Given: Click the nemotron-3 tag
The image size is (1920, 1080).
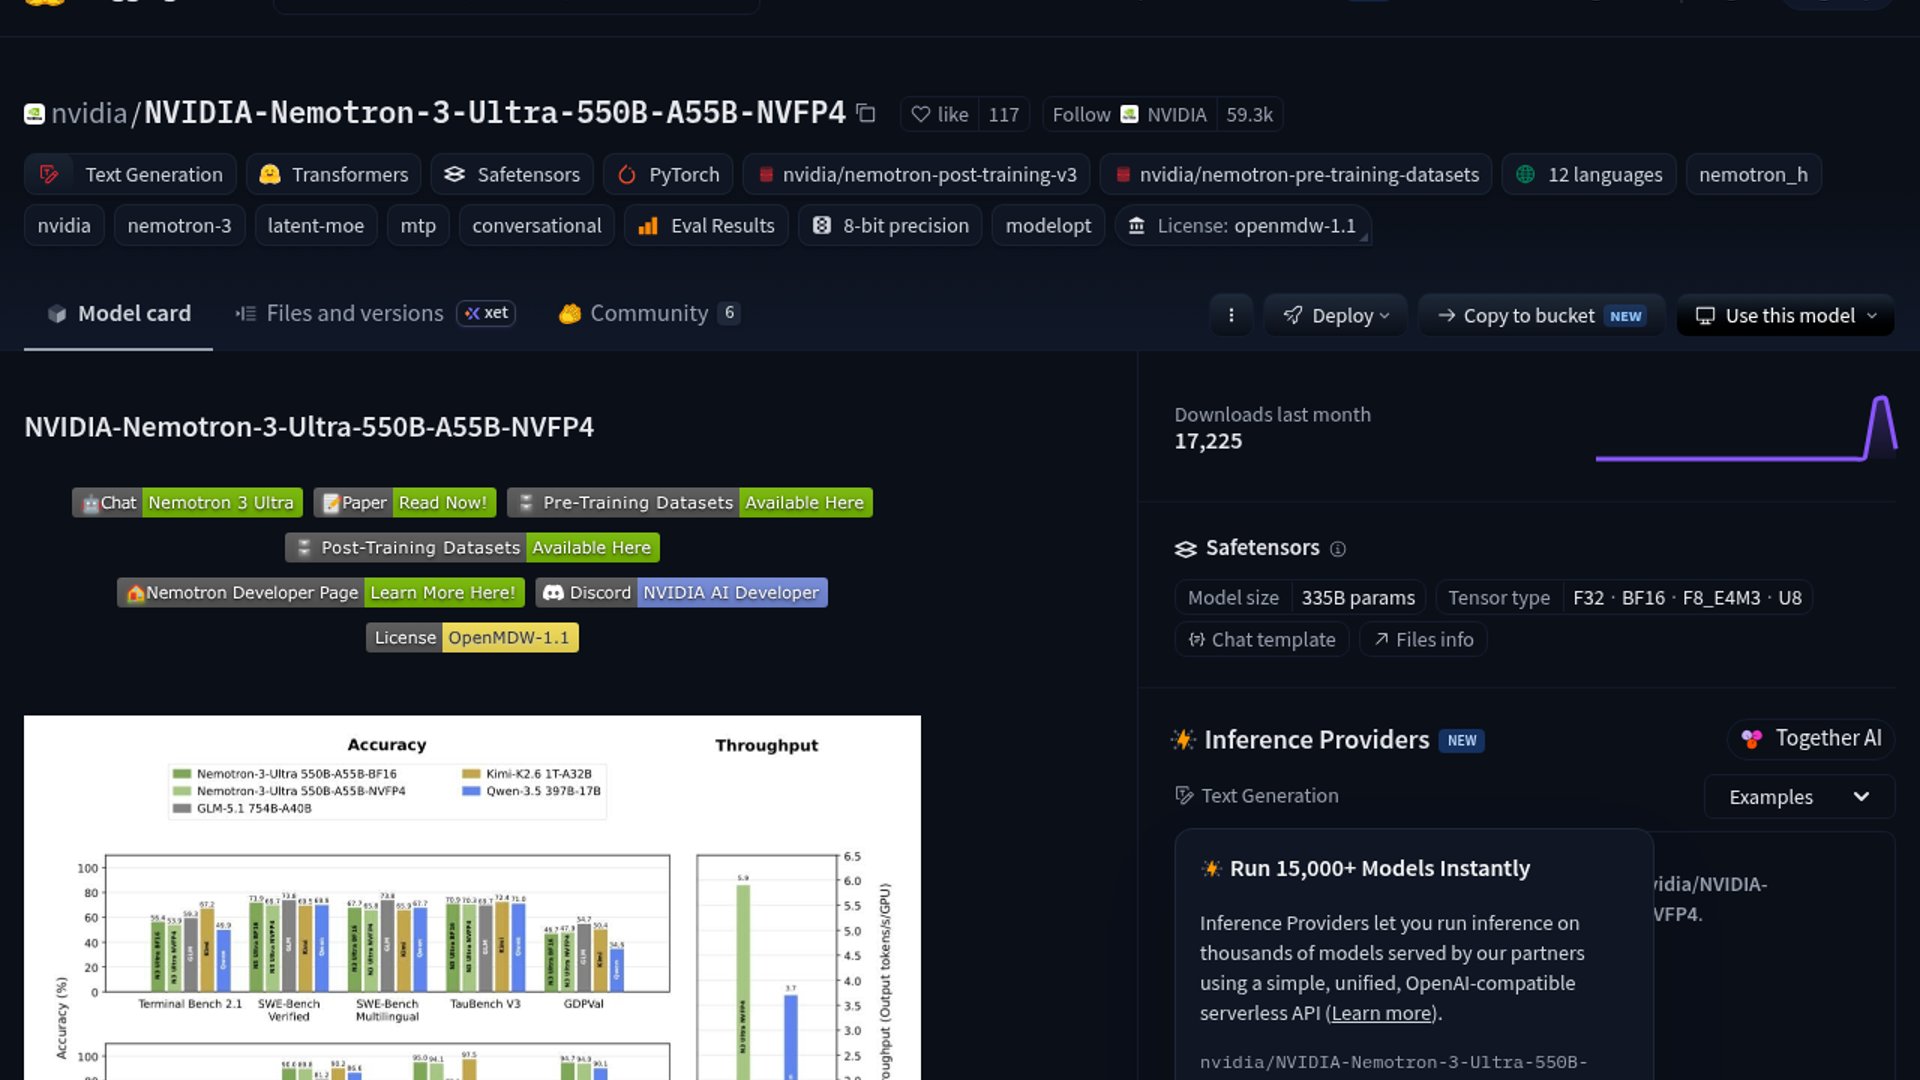Looking at the screenshot, I should click(x=179, y=226).
